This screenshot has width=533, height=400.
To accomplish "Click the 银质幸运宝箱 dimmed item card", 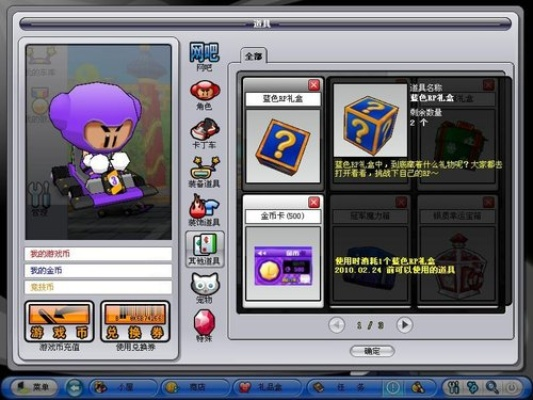I will pyautogui.click(x=457, y=250).
